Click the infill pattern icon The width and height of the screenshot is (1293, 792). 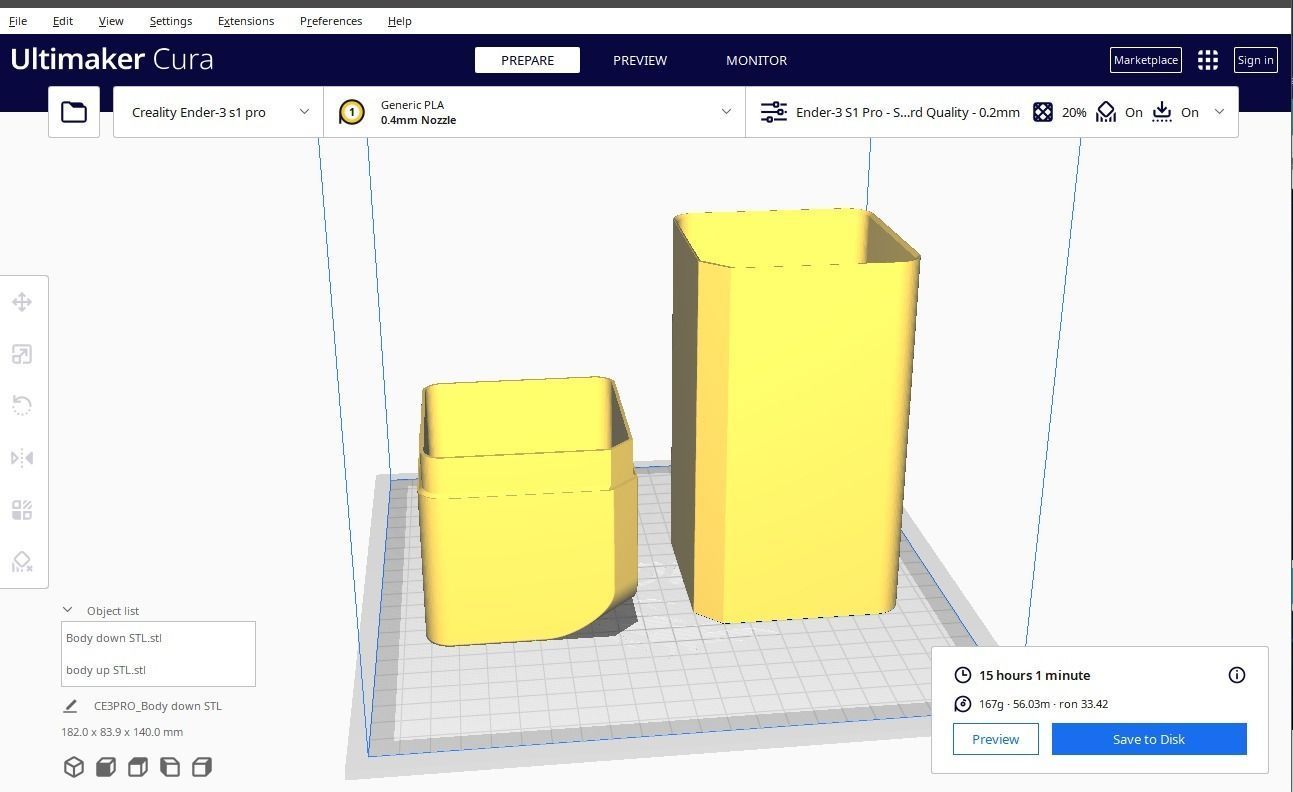click(1043, 112)
